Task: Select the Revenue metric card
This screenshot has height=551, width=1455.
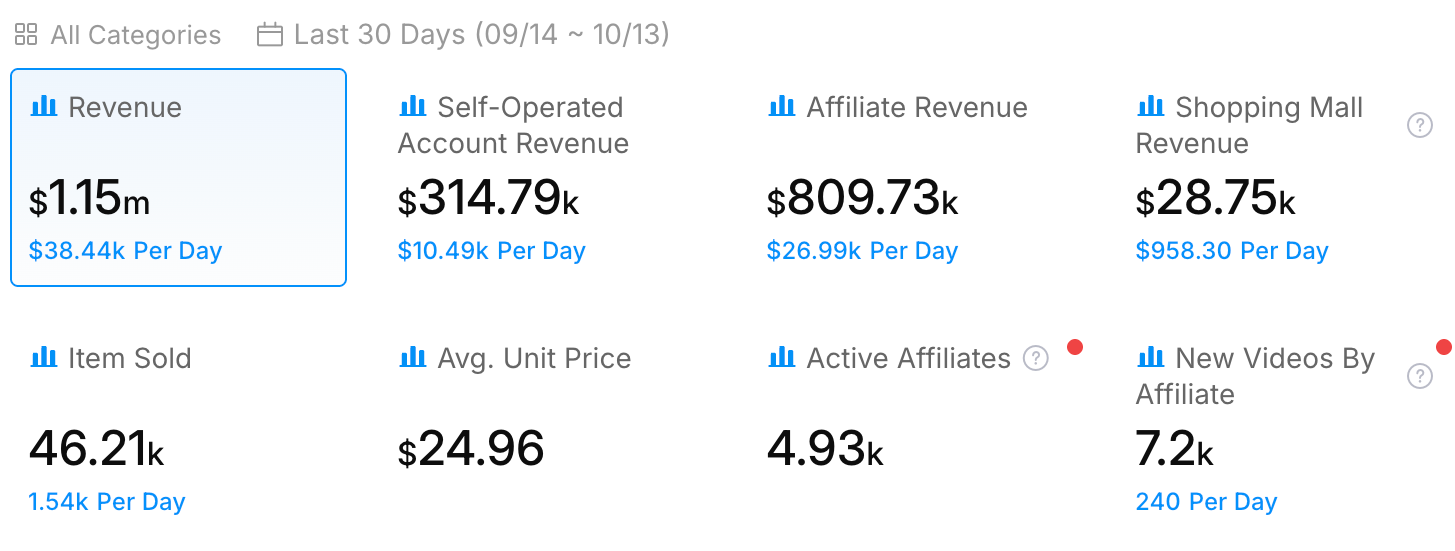Action: (179, 178)
